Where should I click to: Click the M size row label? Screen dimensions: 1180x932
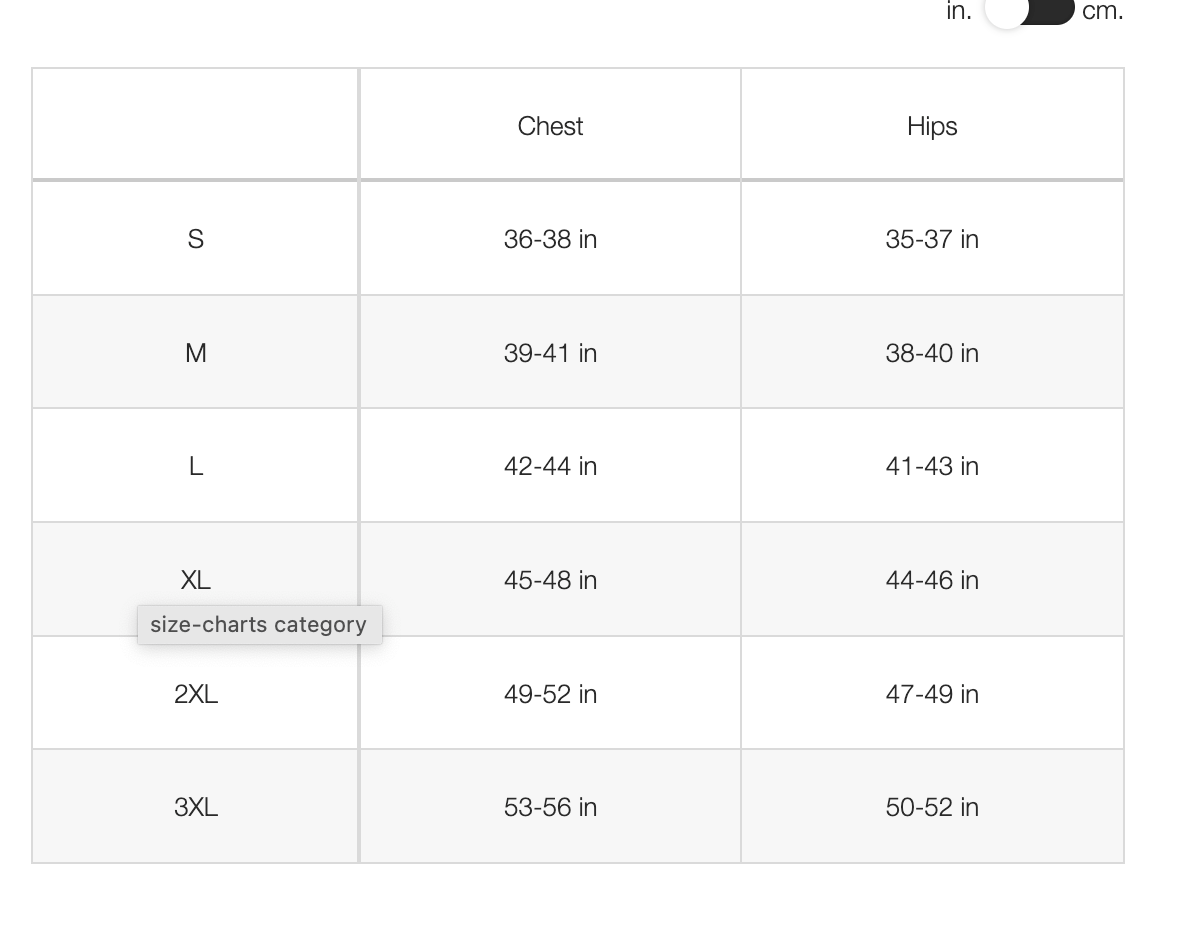196,353
